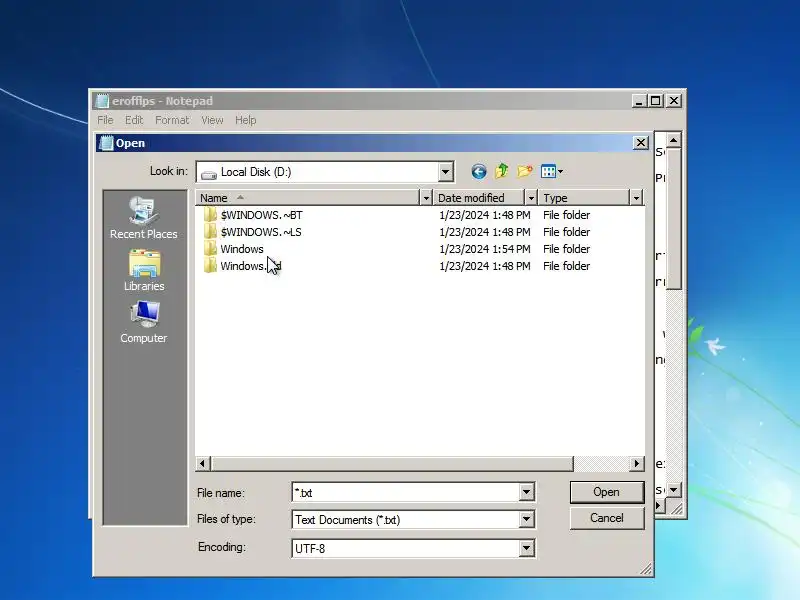Open the Edit menu in Notepad

tap(134, 120)
